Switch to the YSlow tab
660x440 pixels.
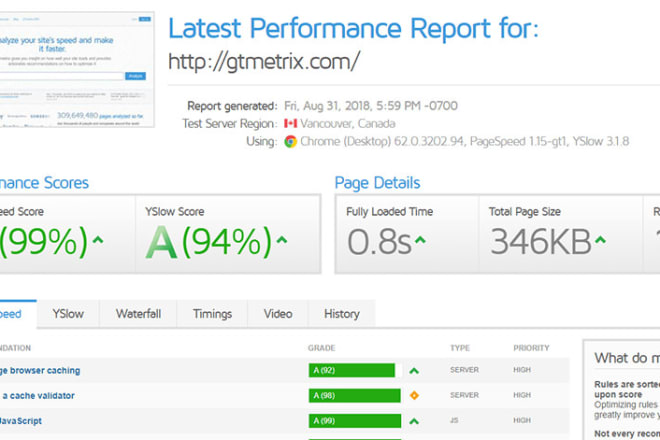[68, 314]
